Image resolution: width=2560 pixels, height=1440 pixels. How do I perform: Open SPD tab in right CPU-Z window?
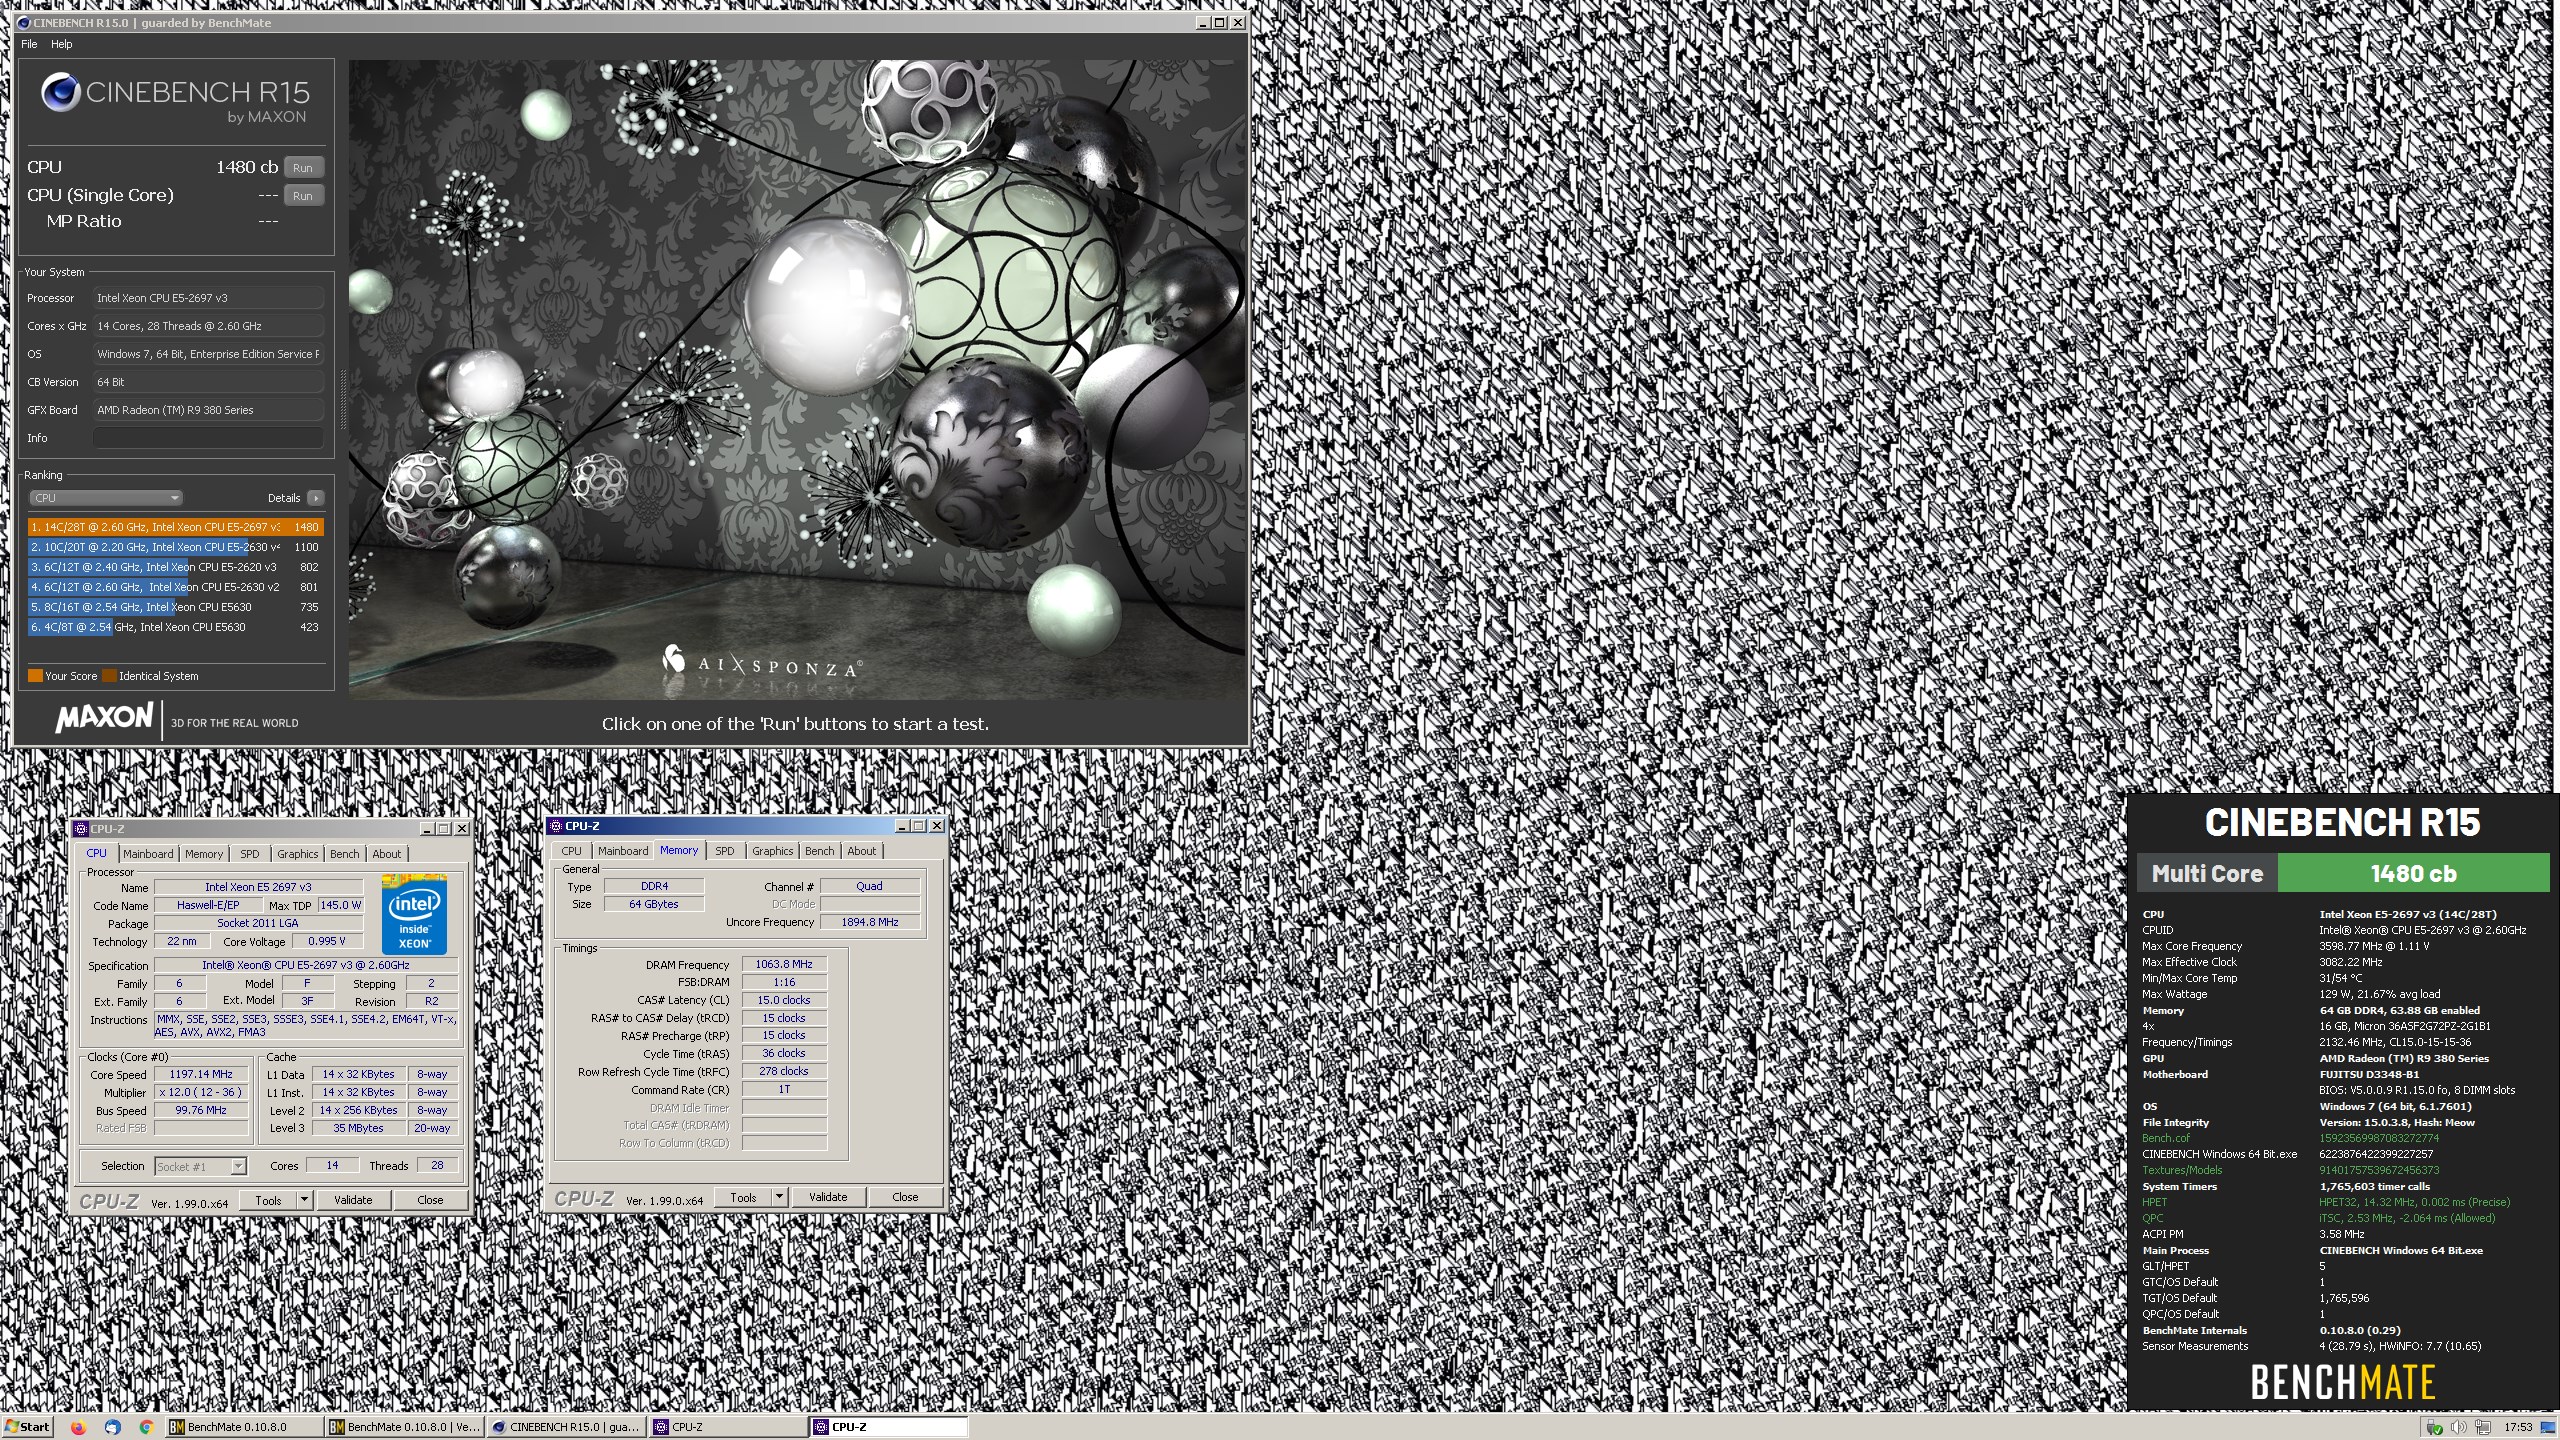[725, 851]
